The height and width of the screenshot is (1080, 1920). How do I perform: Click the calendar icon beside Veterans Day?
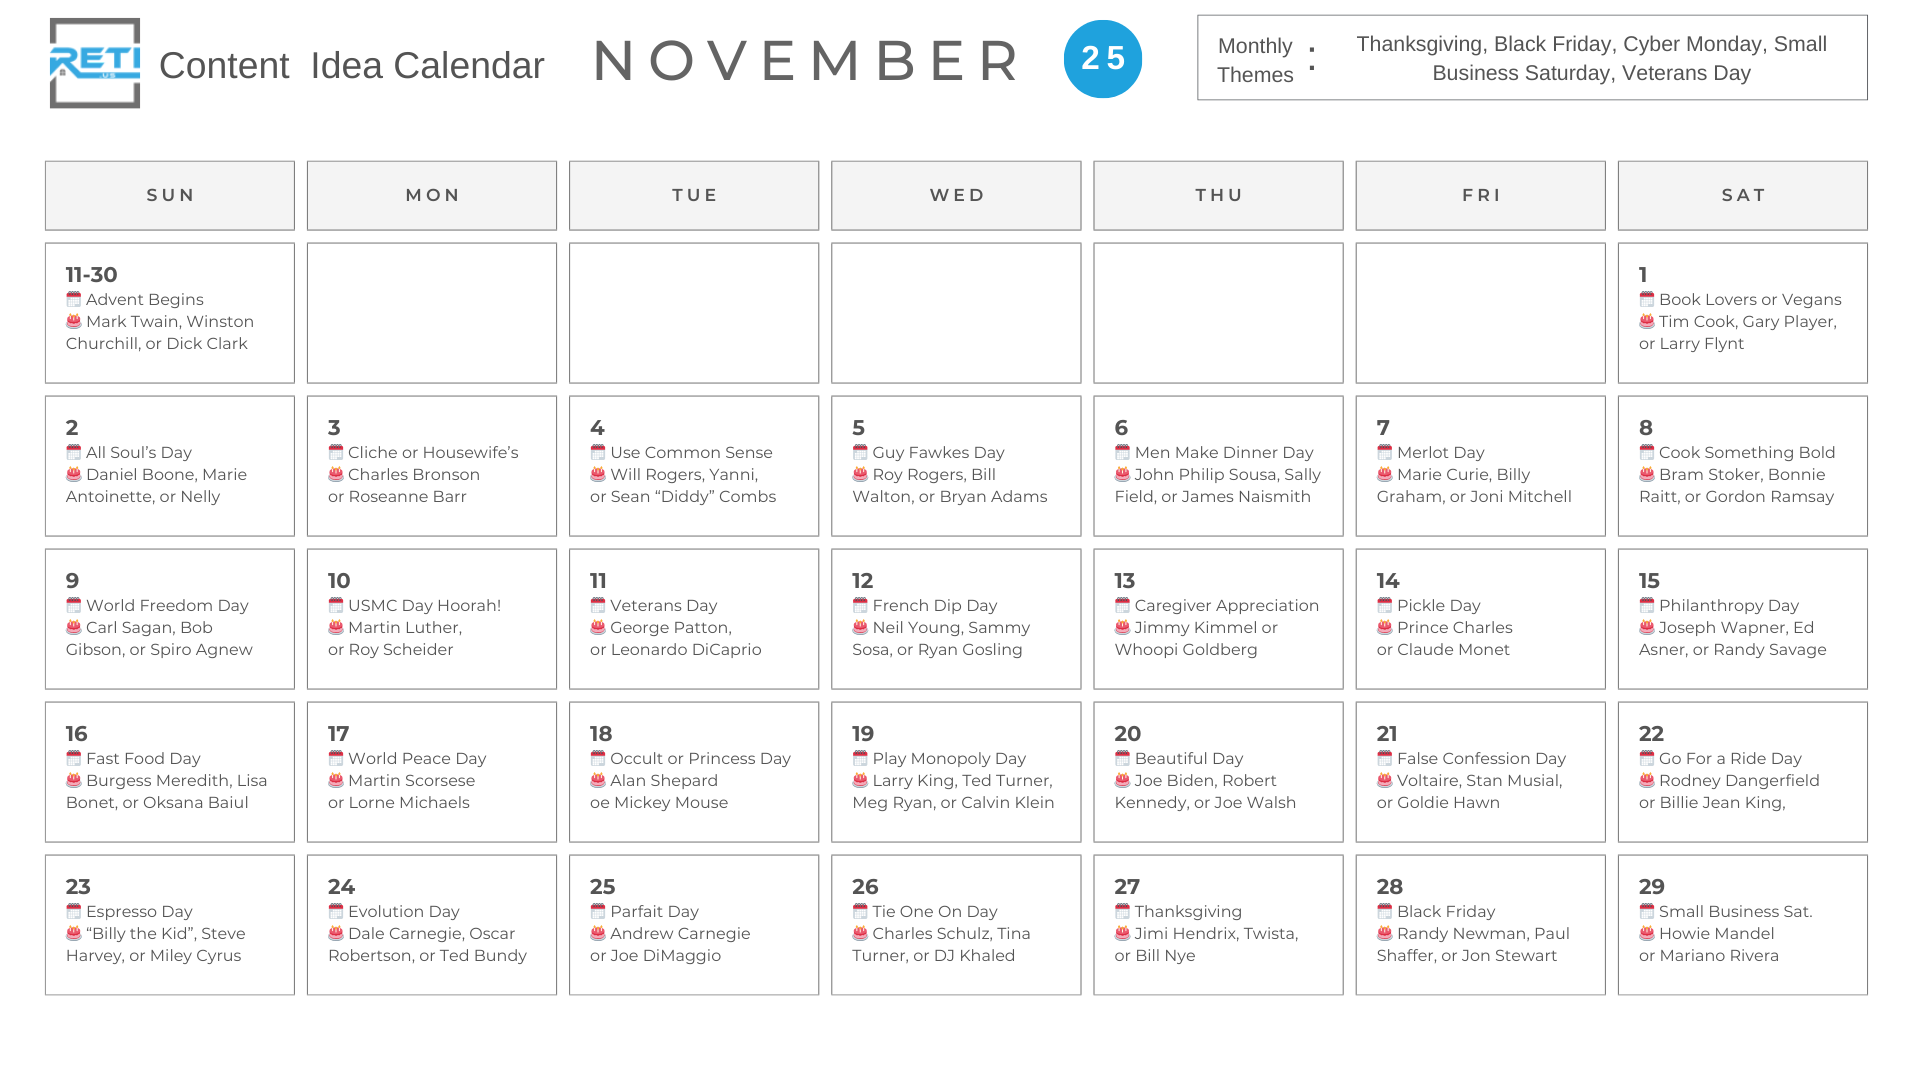pos(598,605)
